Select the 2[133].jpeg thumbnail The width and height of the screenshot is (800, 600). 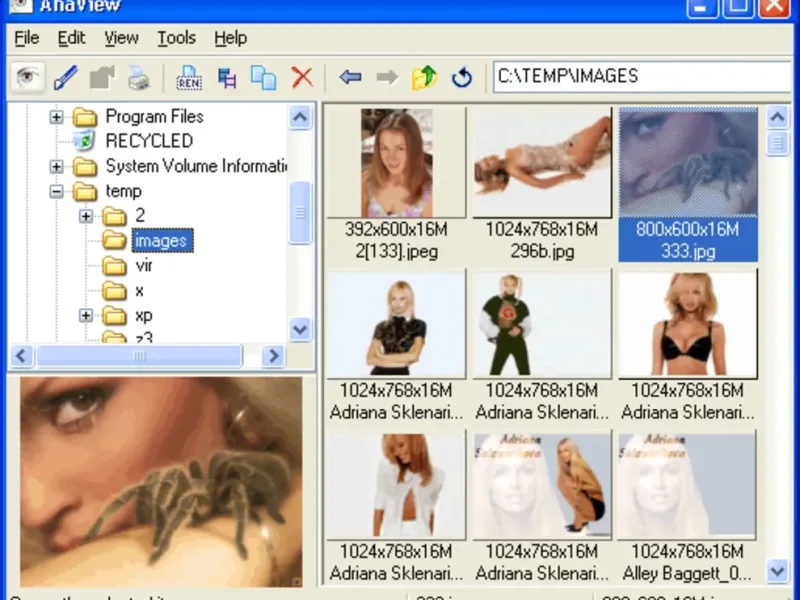(x=396, y=163)
